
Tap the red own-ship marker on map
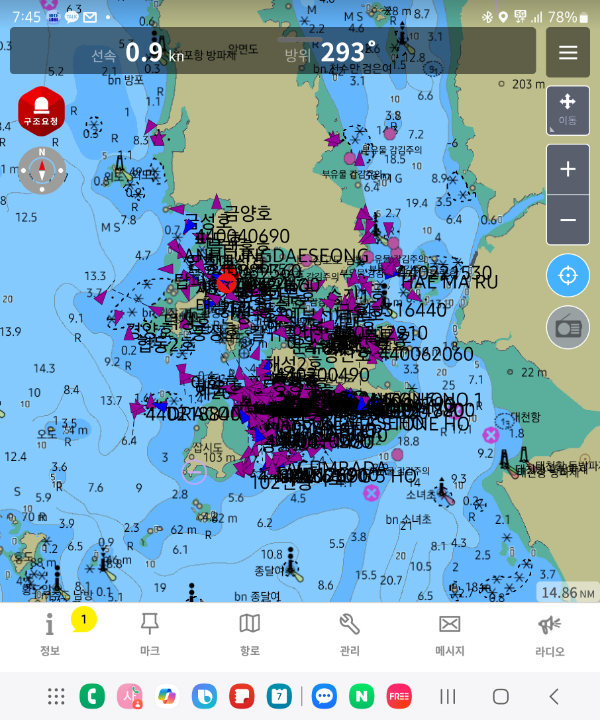227,283
